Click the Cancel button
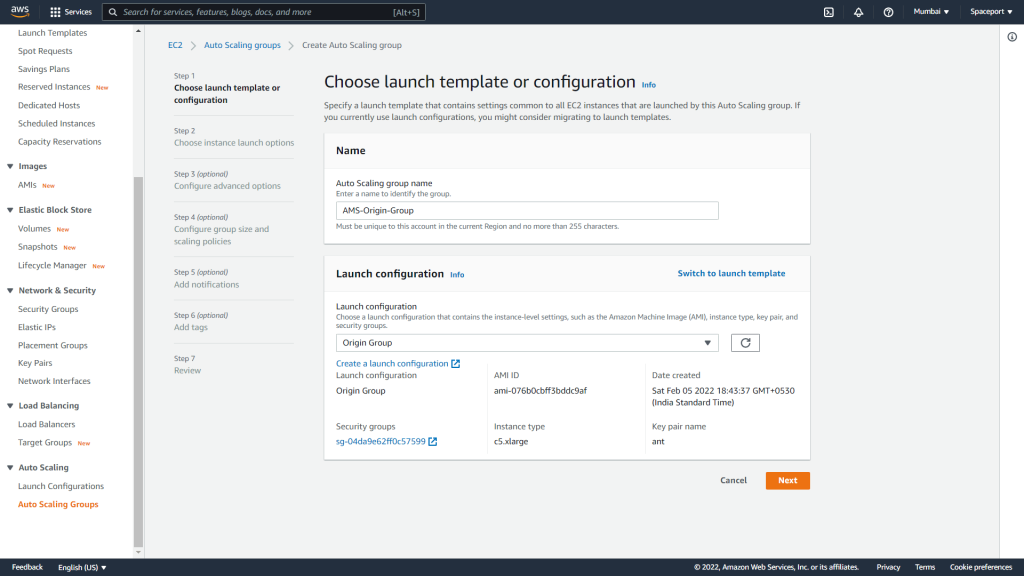The height and width of the screenshot is (576, 1024). click(x=733, y=481)
